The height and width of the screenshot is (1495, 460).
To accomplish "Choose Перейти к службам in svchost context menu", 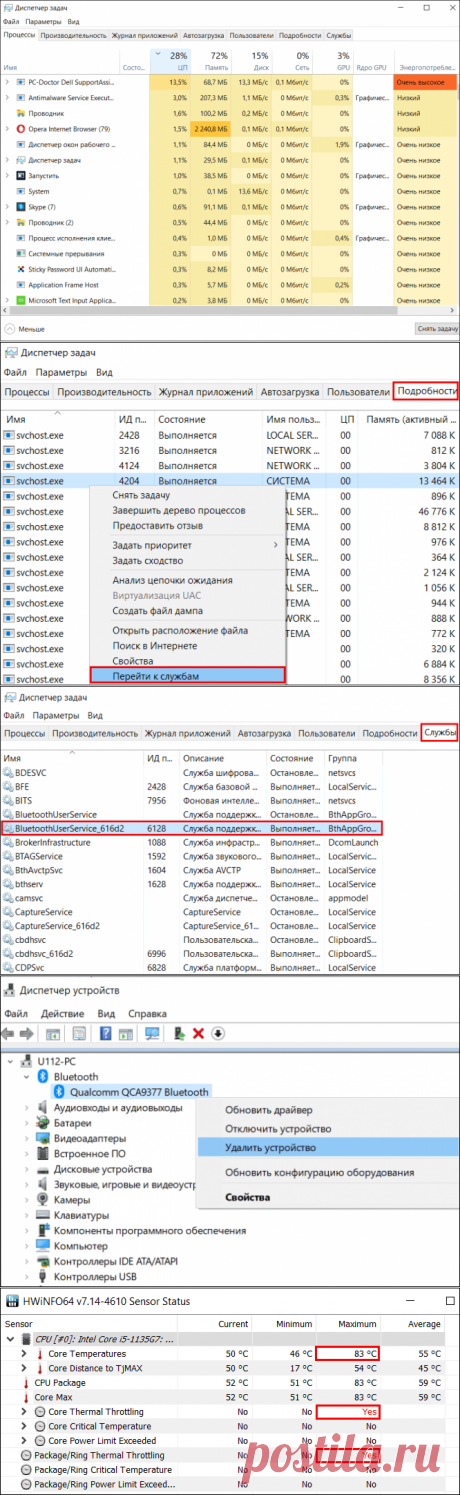I will point(186,676).
